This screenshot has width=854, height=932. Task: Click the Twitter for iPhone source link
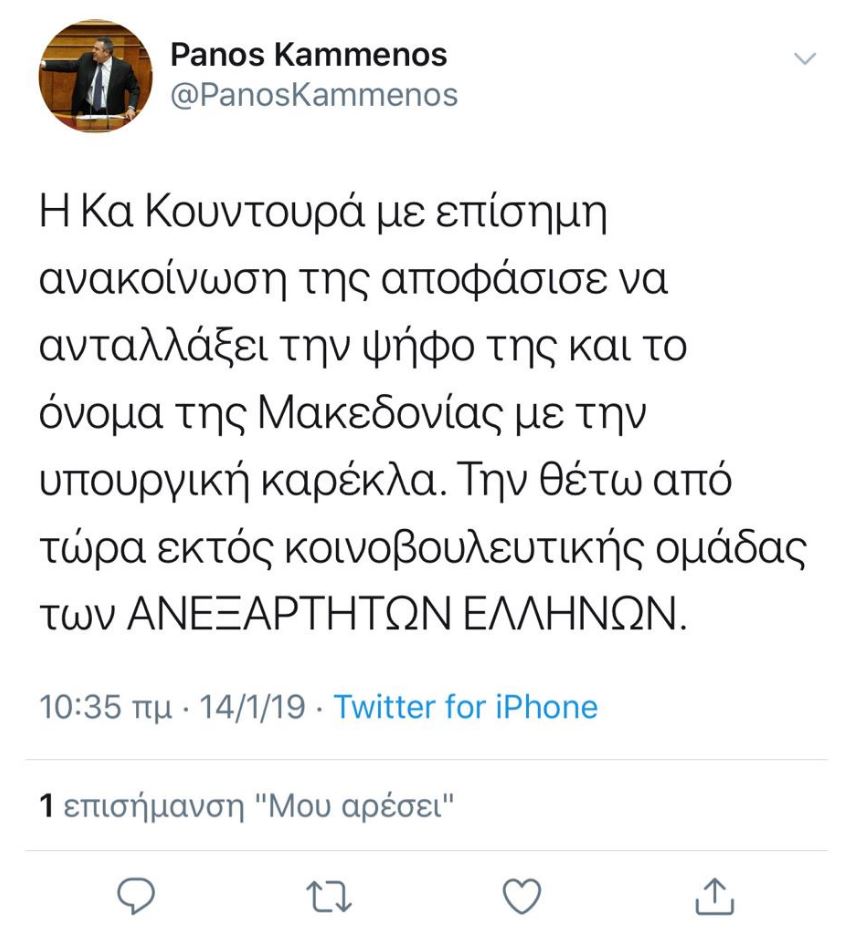point(465,707)
